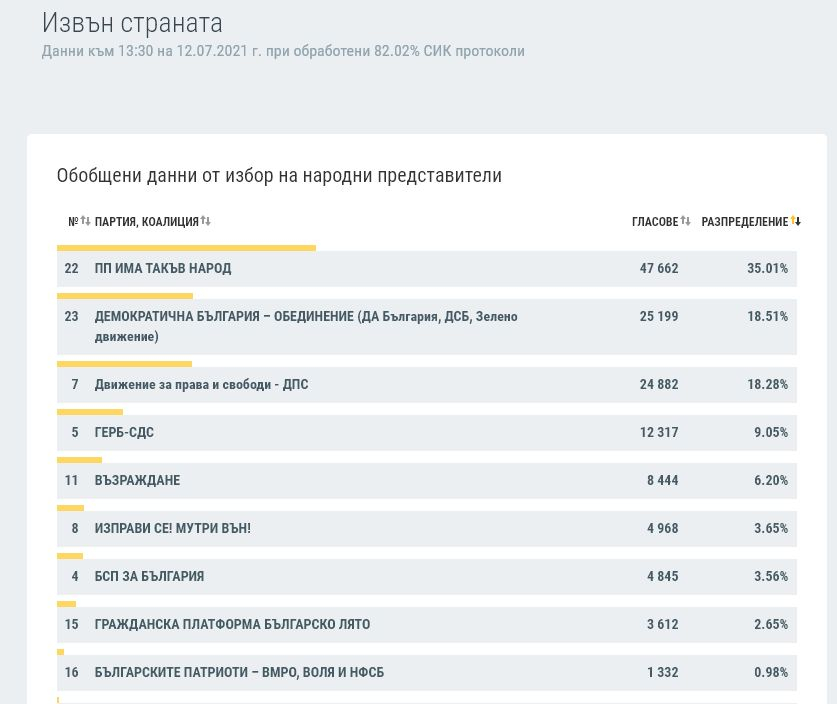837x704 pixels.
Task: Click votes value 4 845
Action: click(662, 577)
